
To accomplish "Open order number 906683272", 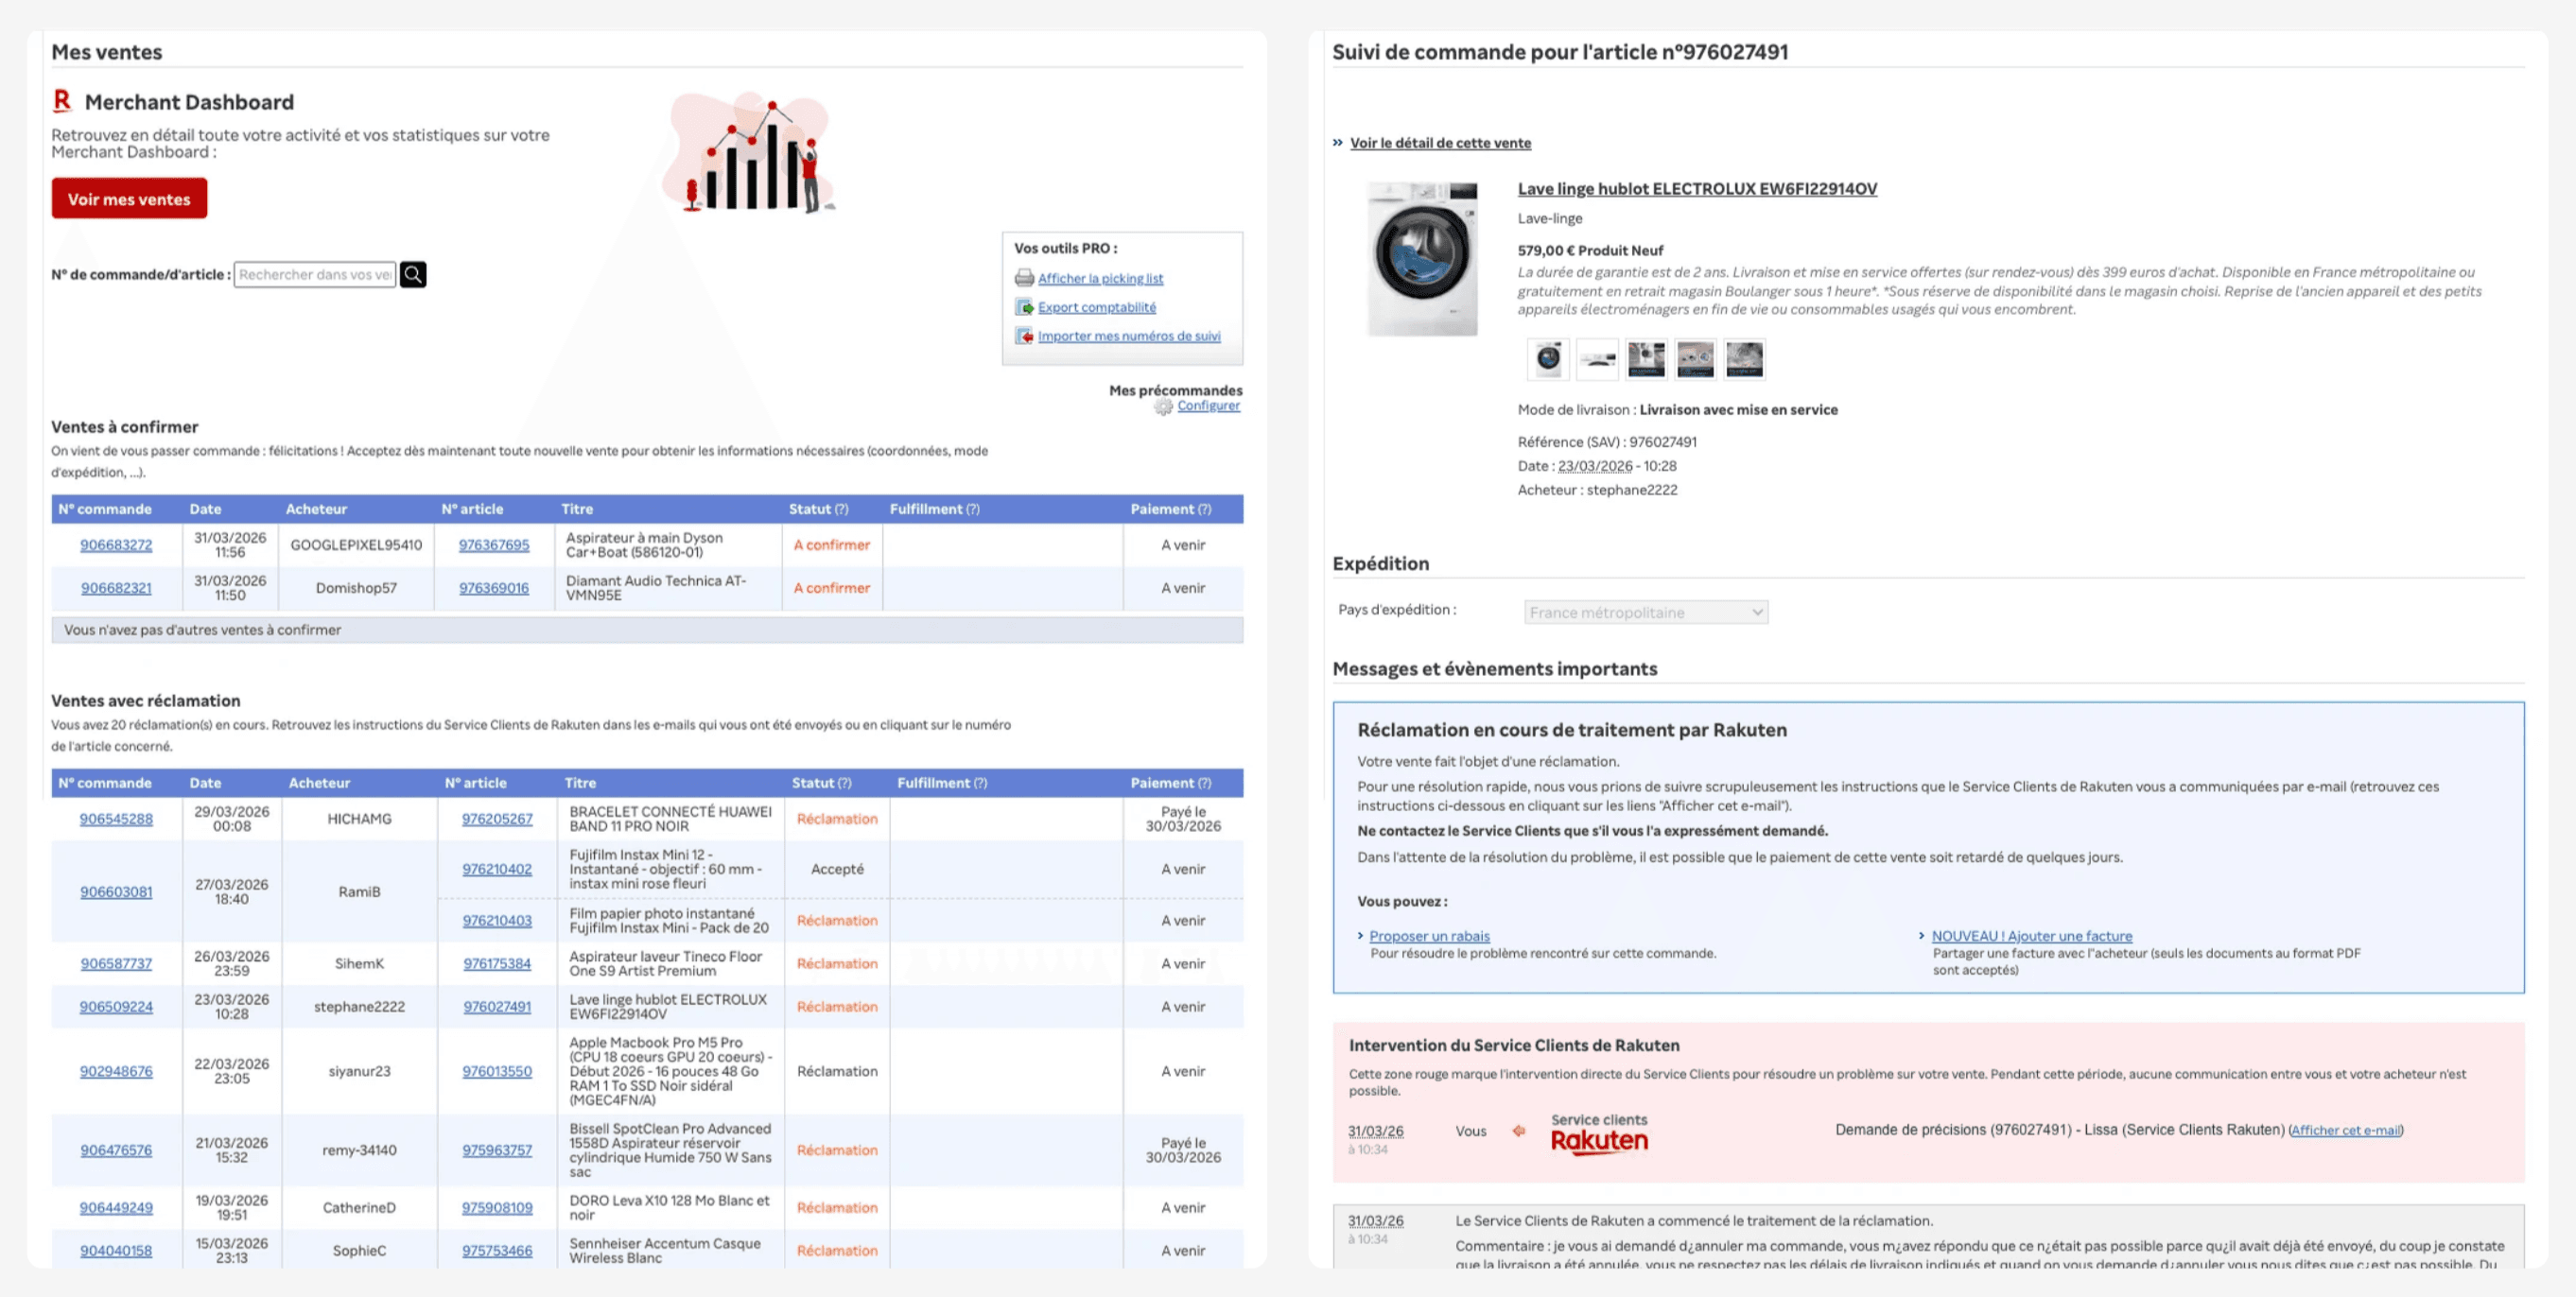I will tap(116, 545).
